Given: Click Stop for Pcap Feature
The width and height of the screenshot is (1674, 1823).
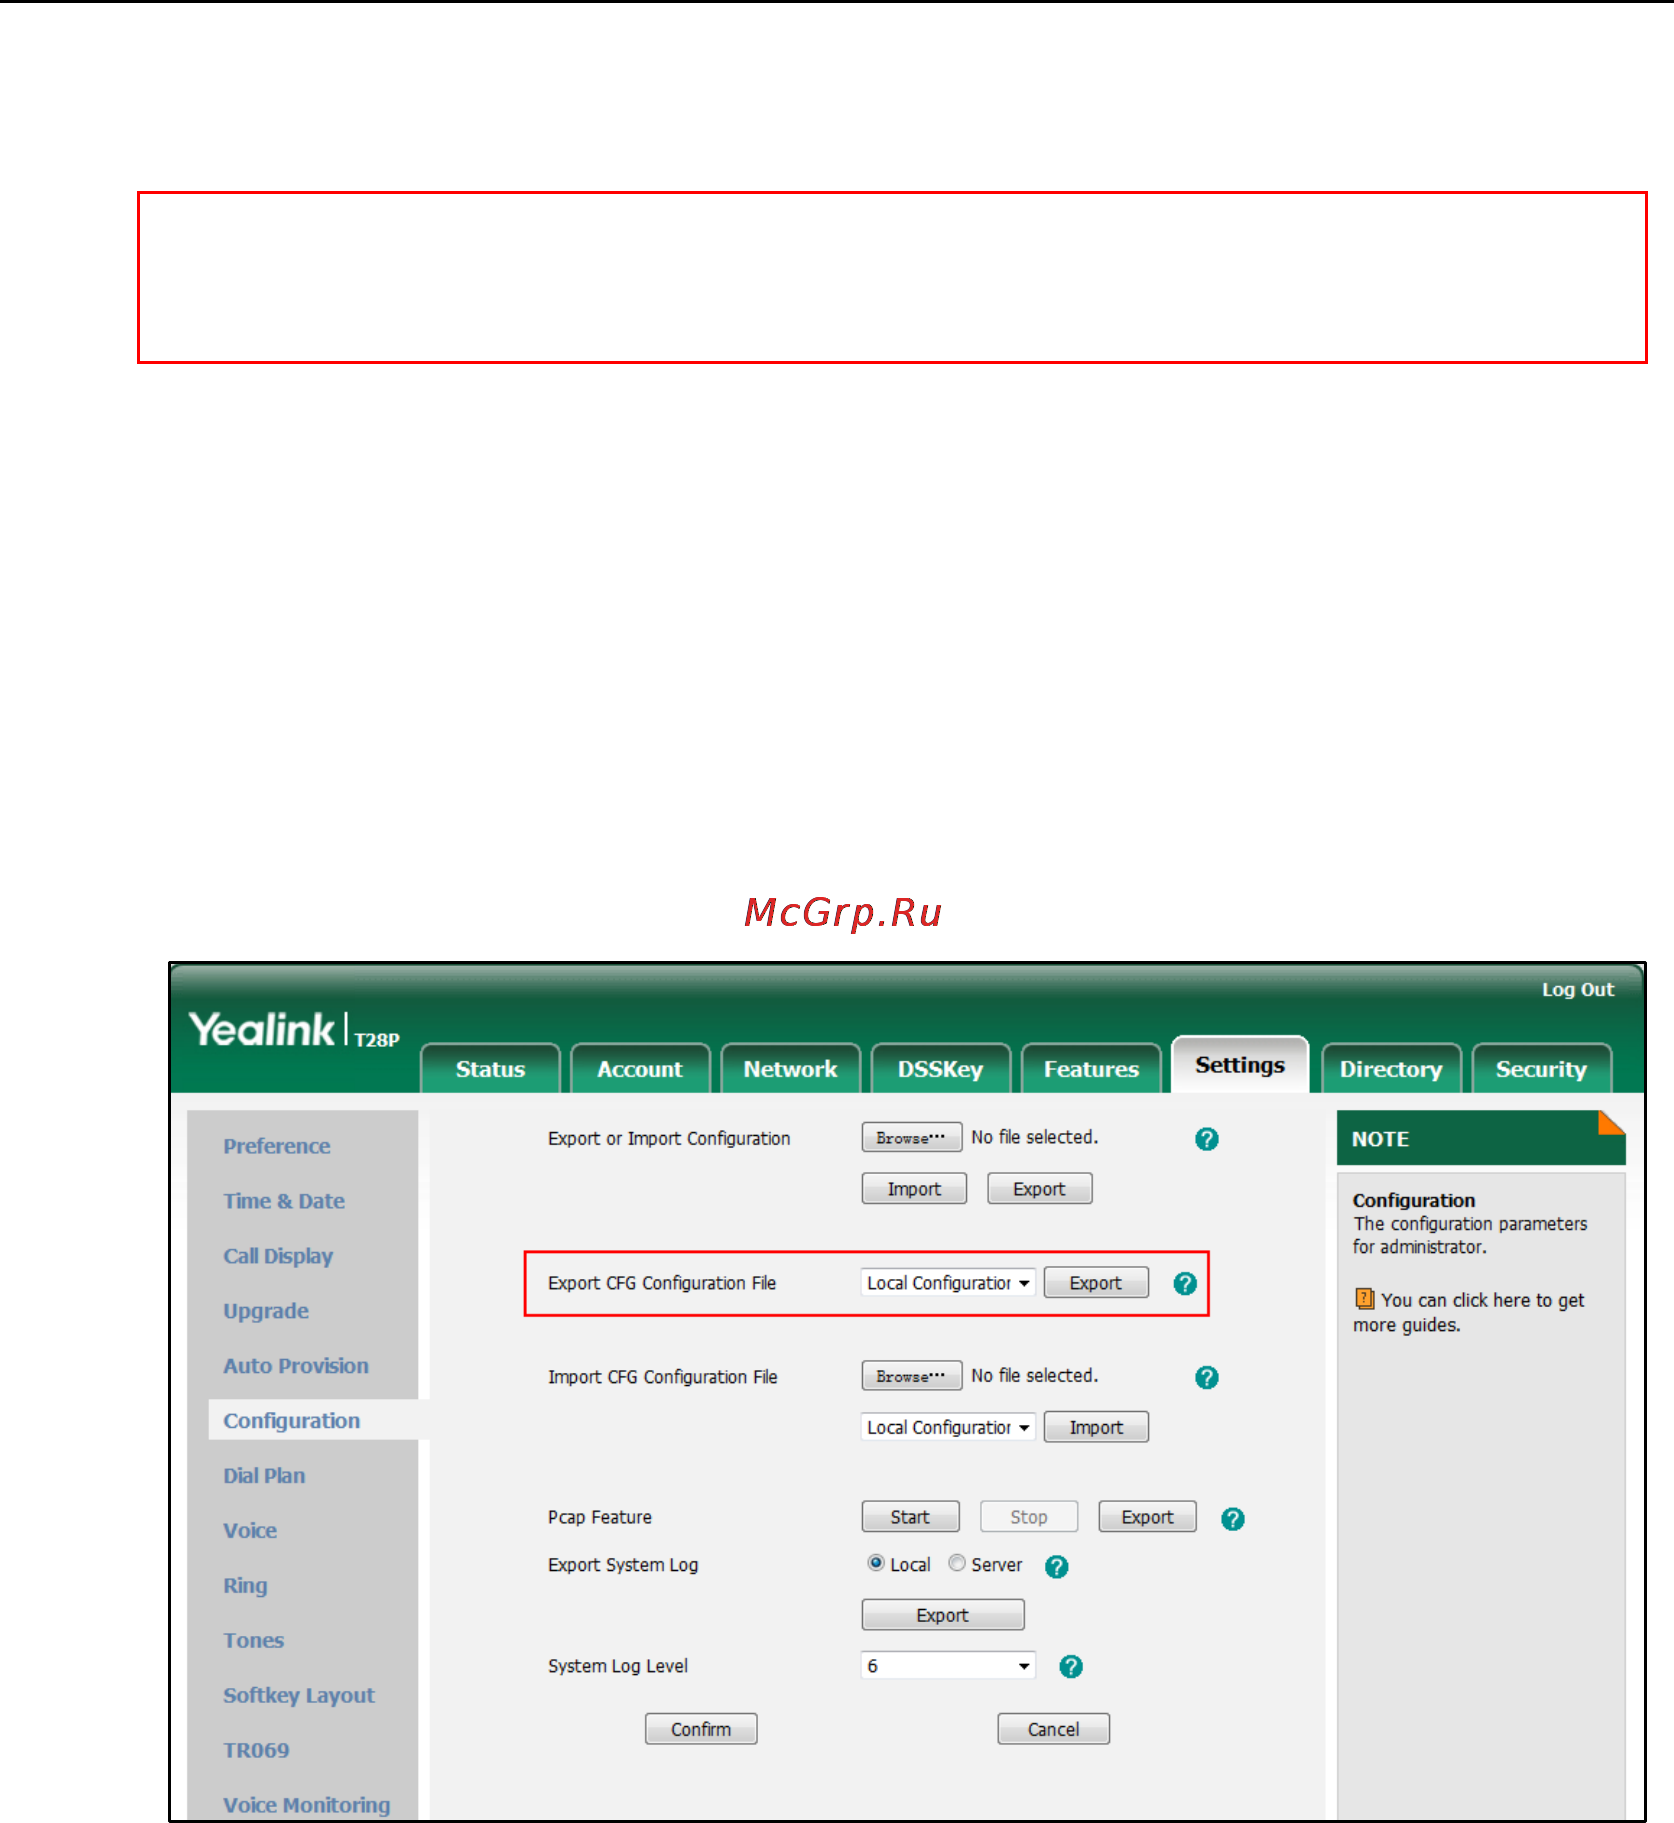Looking at the screenshot, I should 1029,1517.
